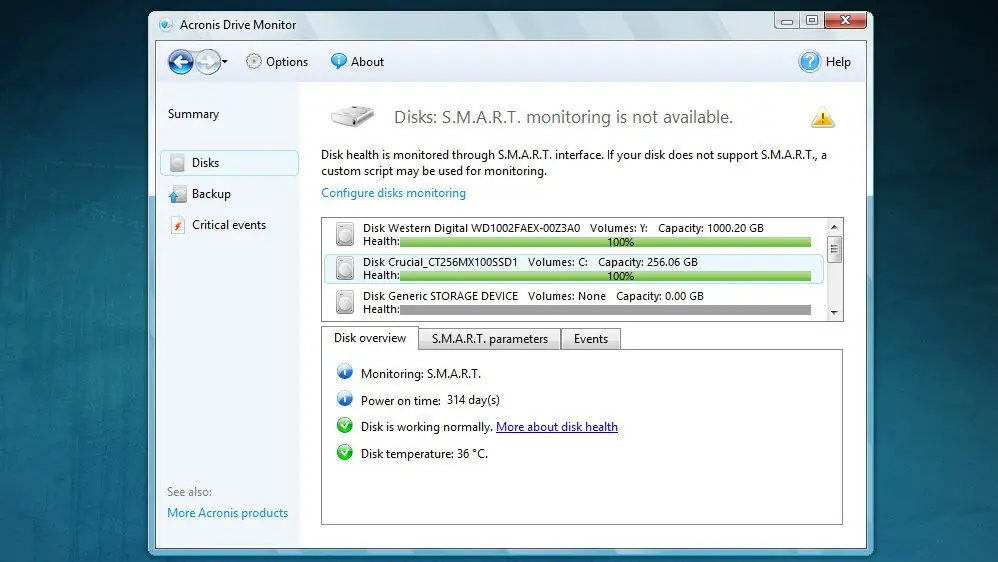Open the About menu label
Viewport: 998px width, 562px height.
click(x=367, y=62)
